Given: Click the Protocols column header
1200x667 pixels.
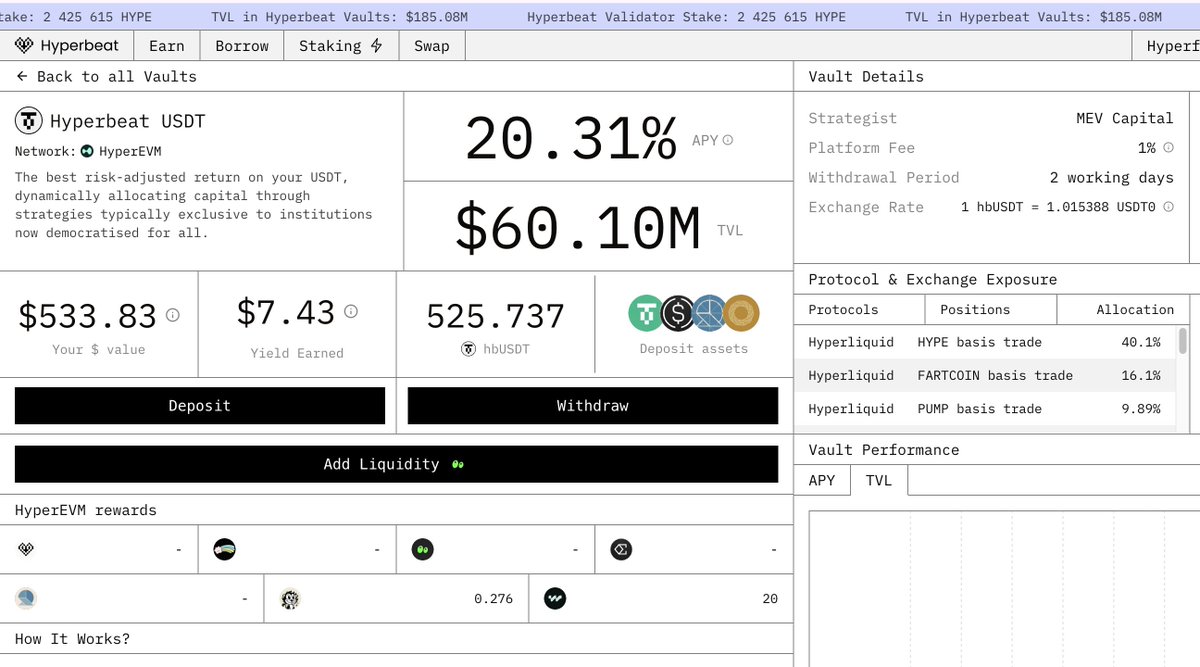Looking at the screenshot, I should point(860,310).
